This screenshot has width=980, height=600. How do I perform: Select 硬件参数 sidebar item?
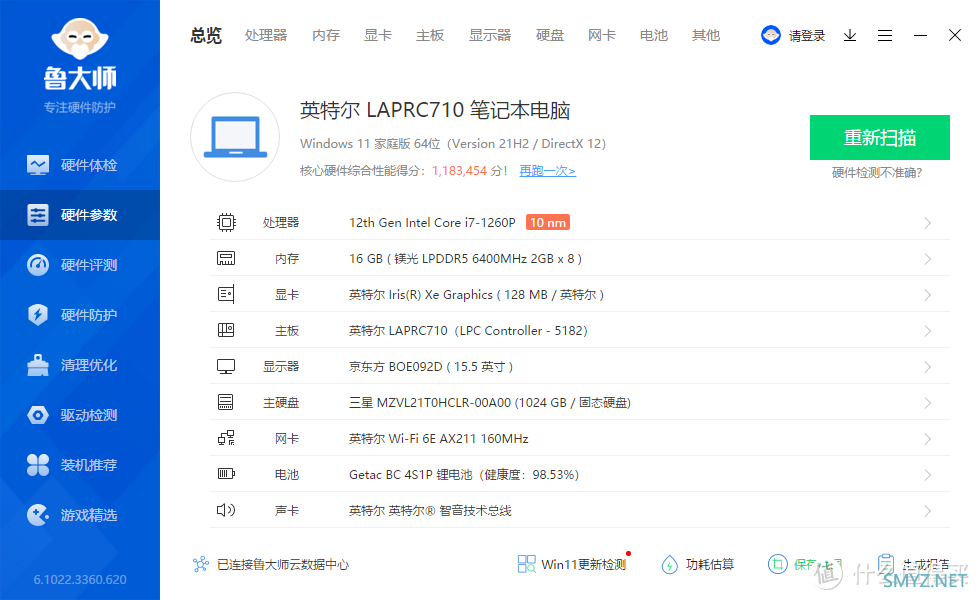(x=80, y=215)
